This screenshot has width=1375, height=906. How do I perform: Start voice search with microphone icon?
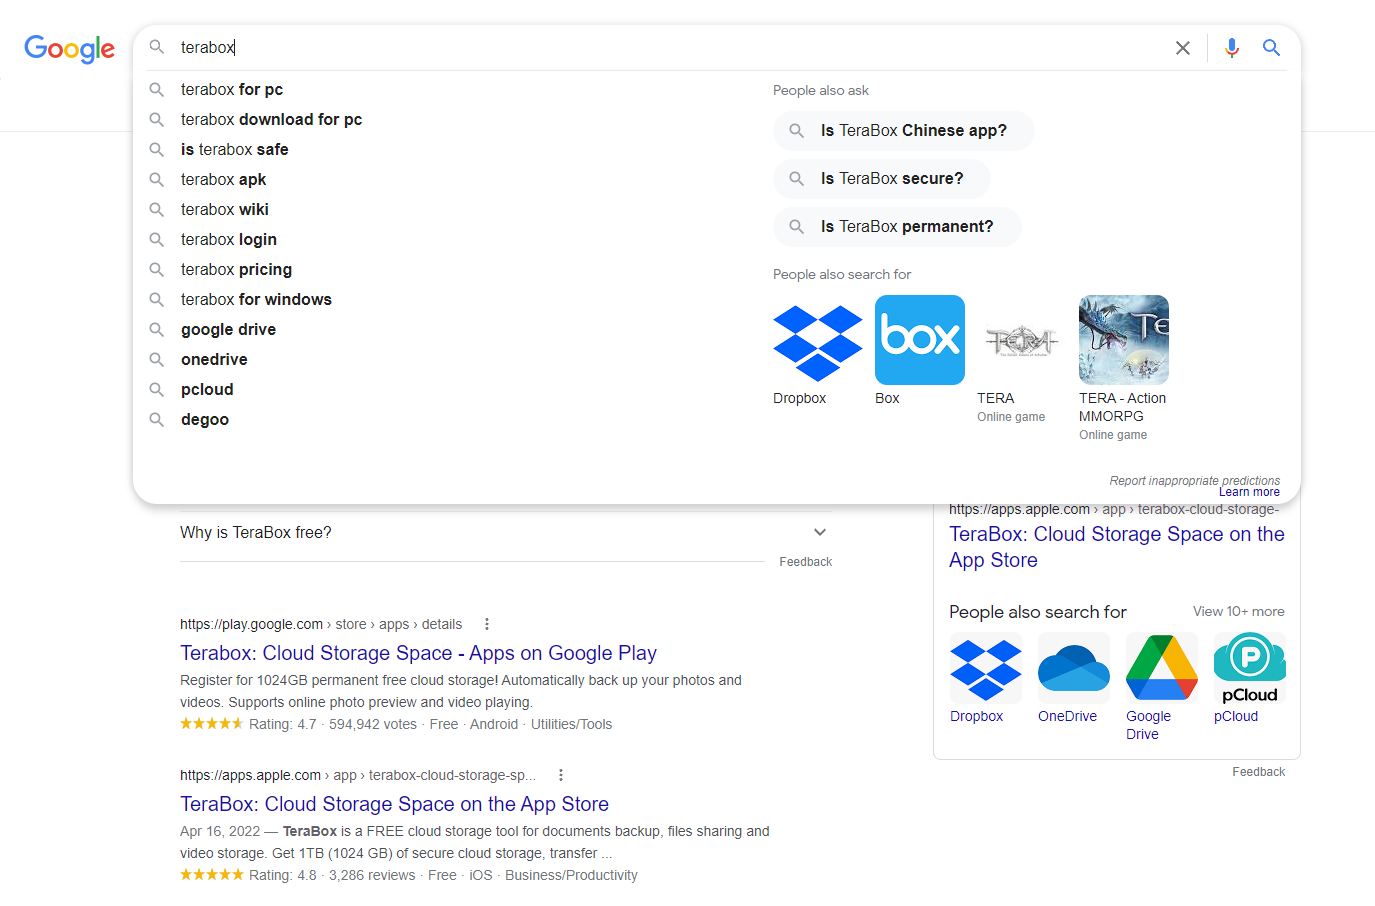pos(1231,48)
